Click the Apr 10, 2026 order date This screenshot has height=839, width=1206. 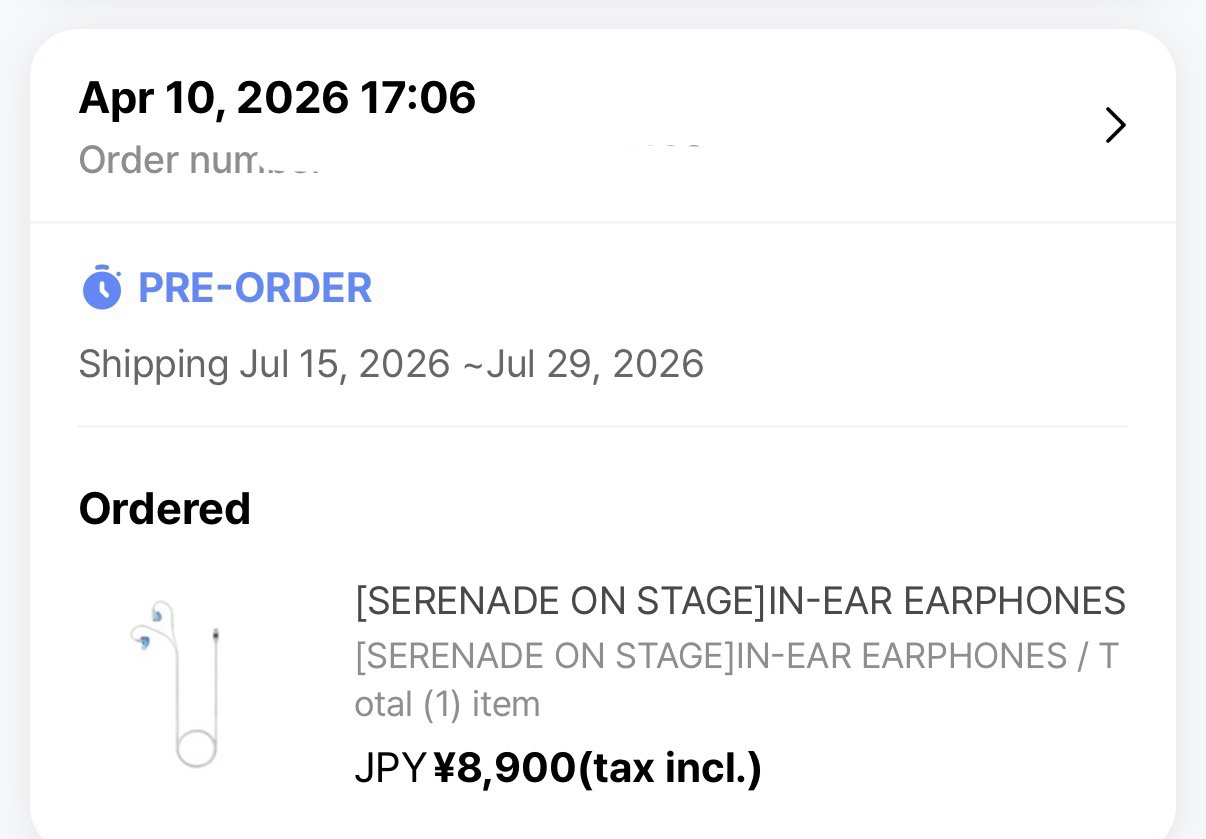point(213,98)
